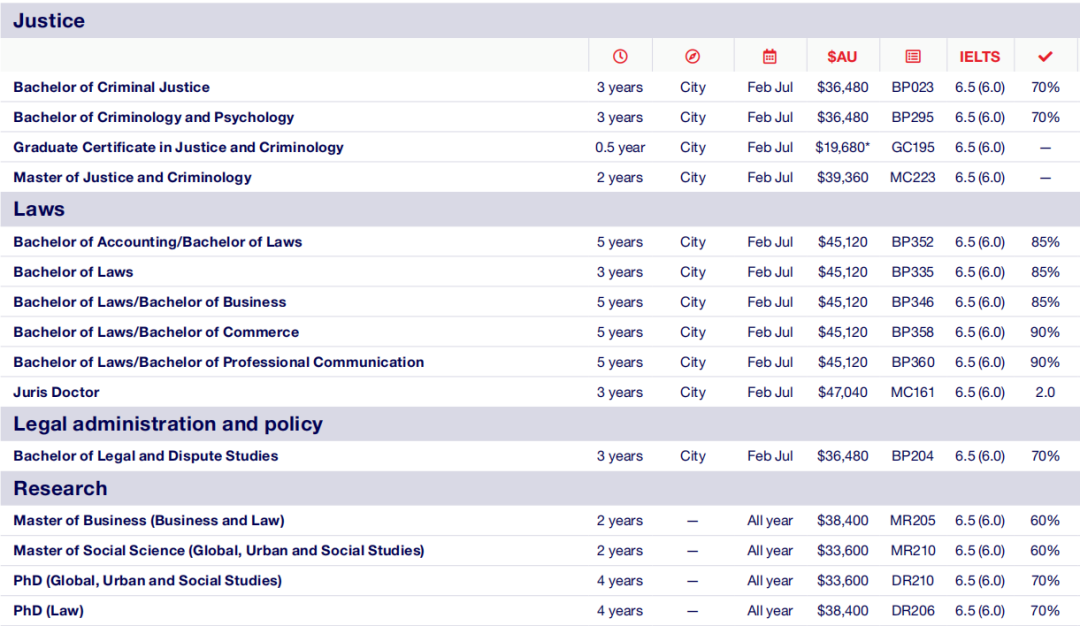
Task: Open Bachelor of Criminal Justice program
Action: (112, 87)
